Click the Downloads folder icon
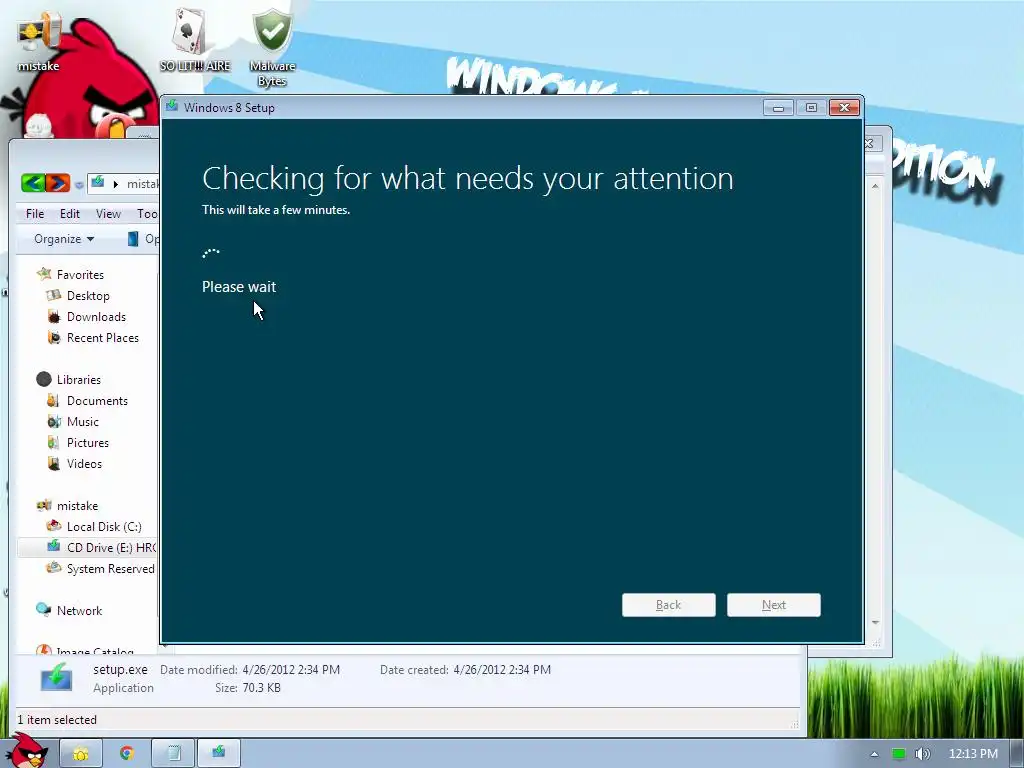Screen dimensions: 1024x768 click(x=54, y=317)
